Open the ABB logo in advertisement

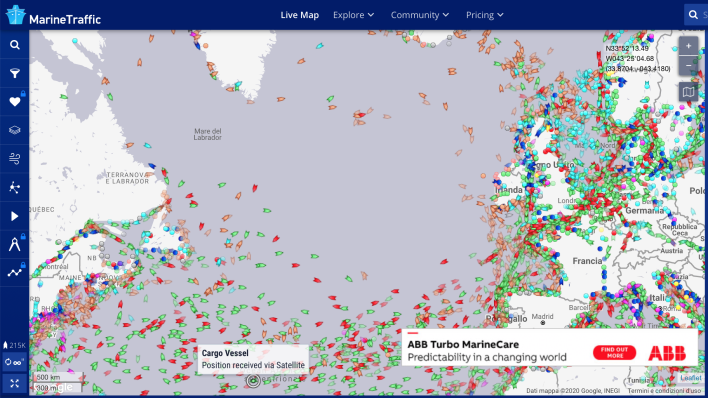point(667,353)
